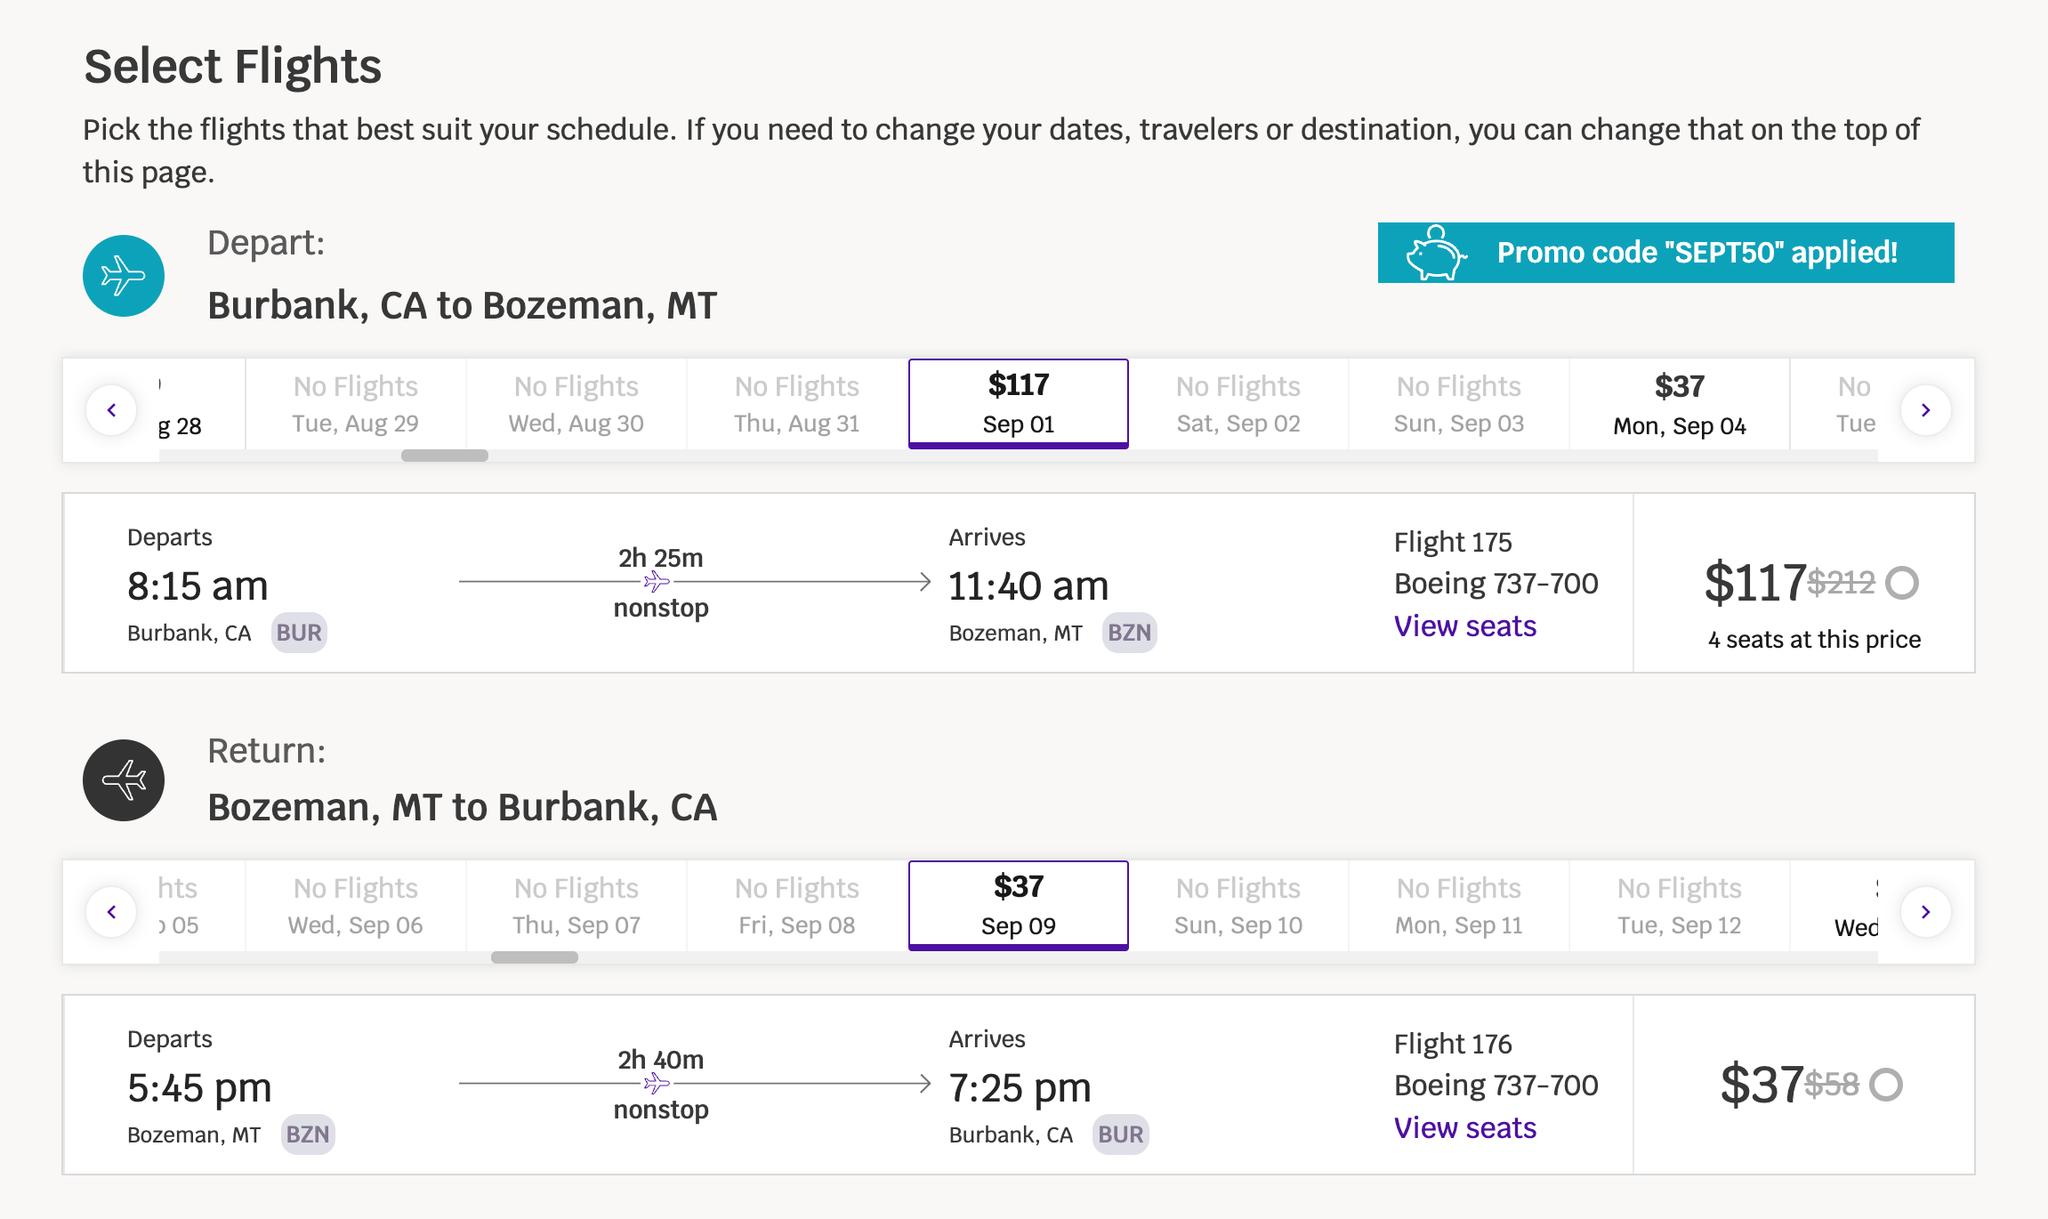This screenshot has height=1219, width=2048.
Task: Click the return airplane icon
Action: tap(123, 781)
